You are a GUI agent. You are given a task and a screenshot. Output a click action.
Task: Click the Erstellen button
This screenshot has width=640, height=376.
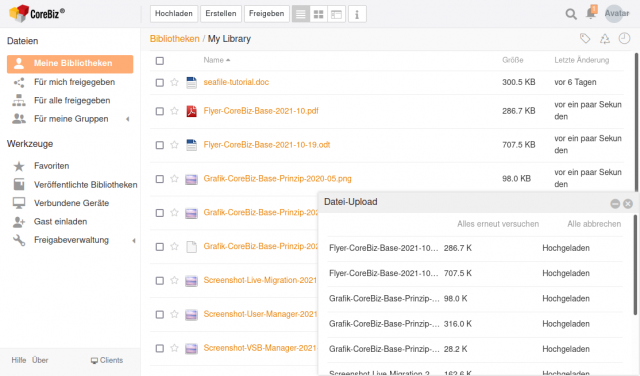pyautogui.click(x=221, y=13)
